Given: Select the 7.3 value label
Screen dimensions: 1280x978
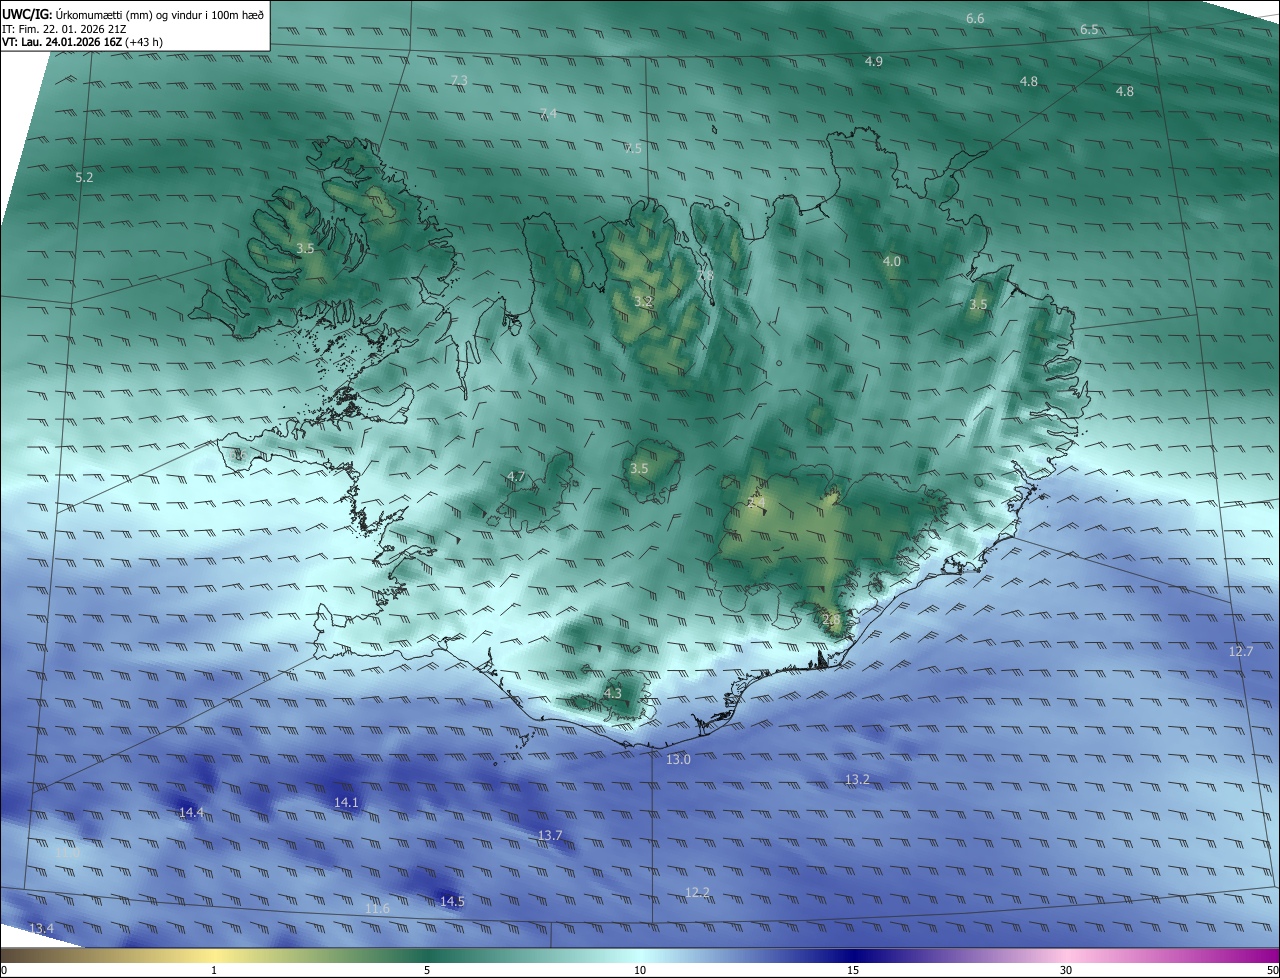Looking at the screenshot, I should point(459,80).
